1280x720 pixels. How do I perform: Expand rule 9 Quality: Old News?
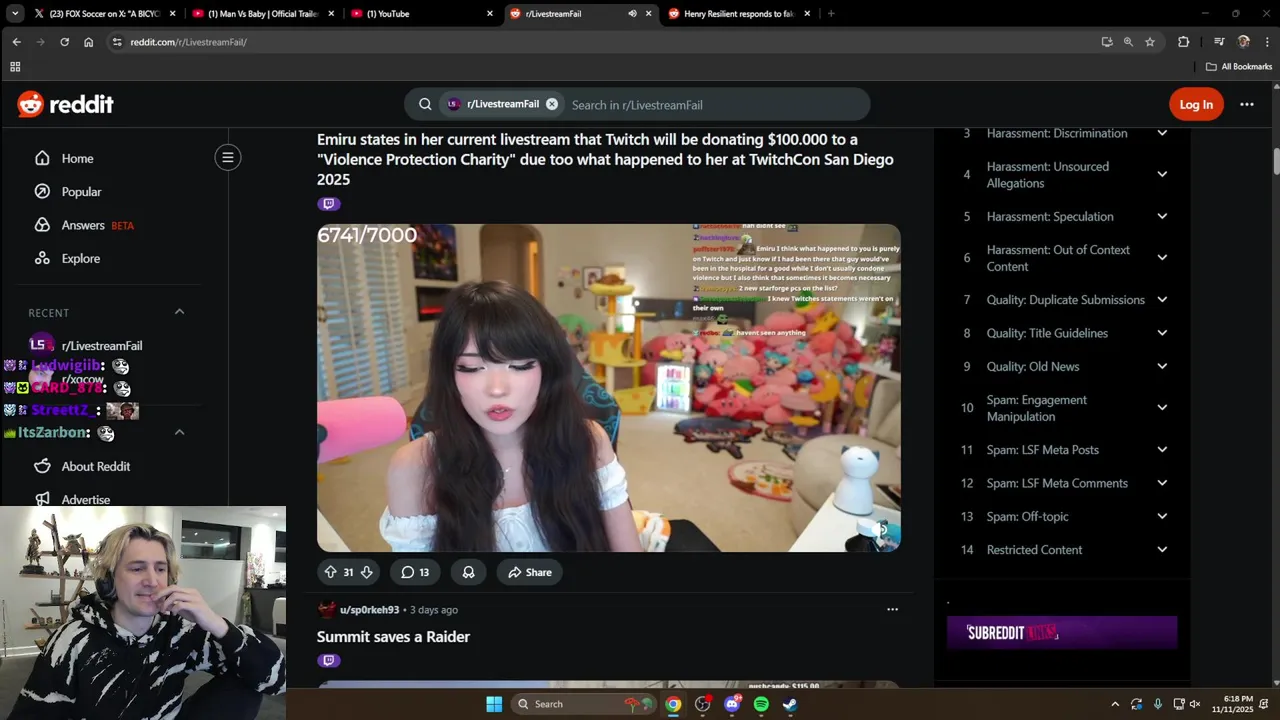pyautogui.click(x=1162, y=366)
